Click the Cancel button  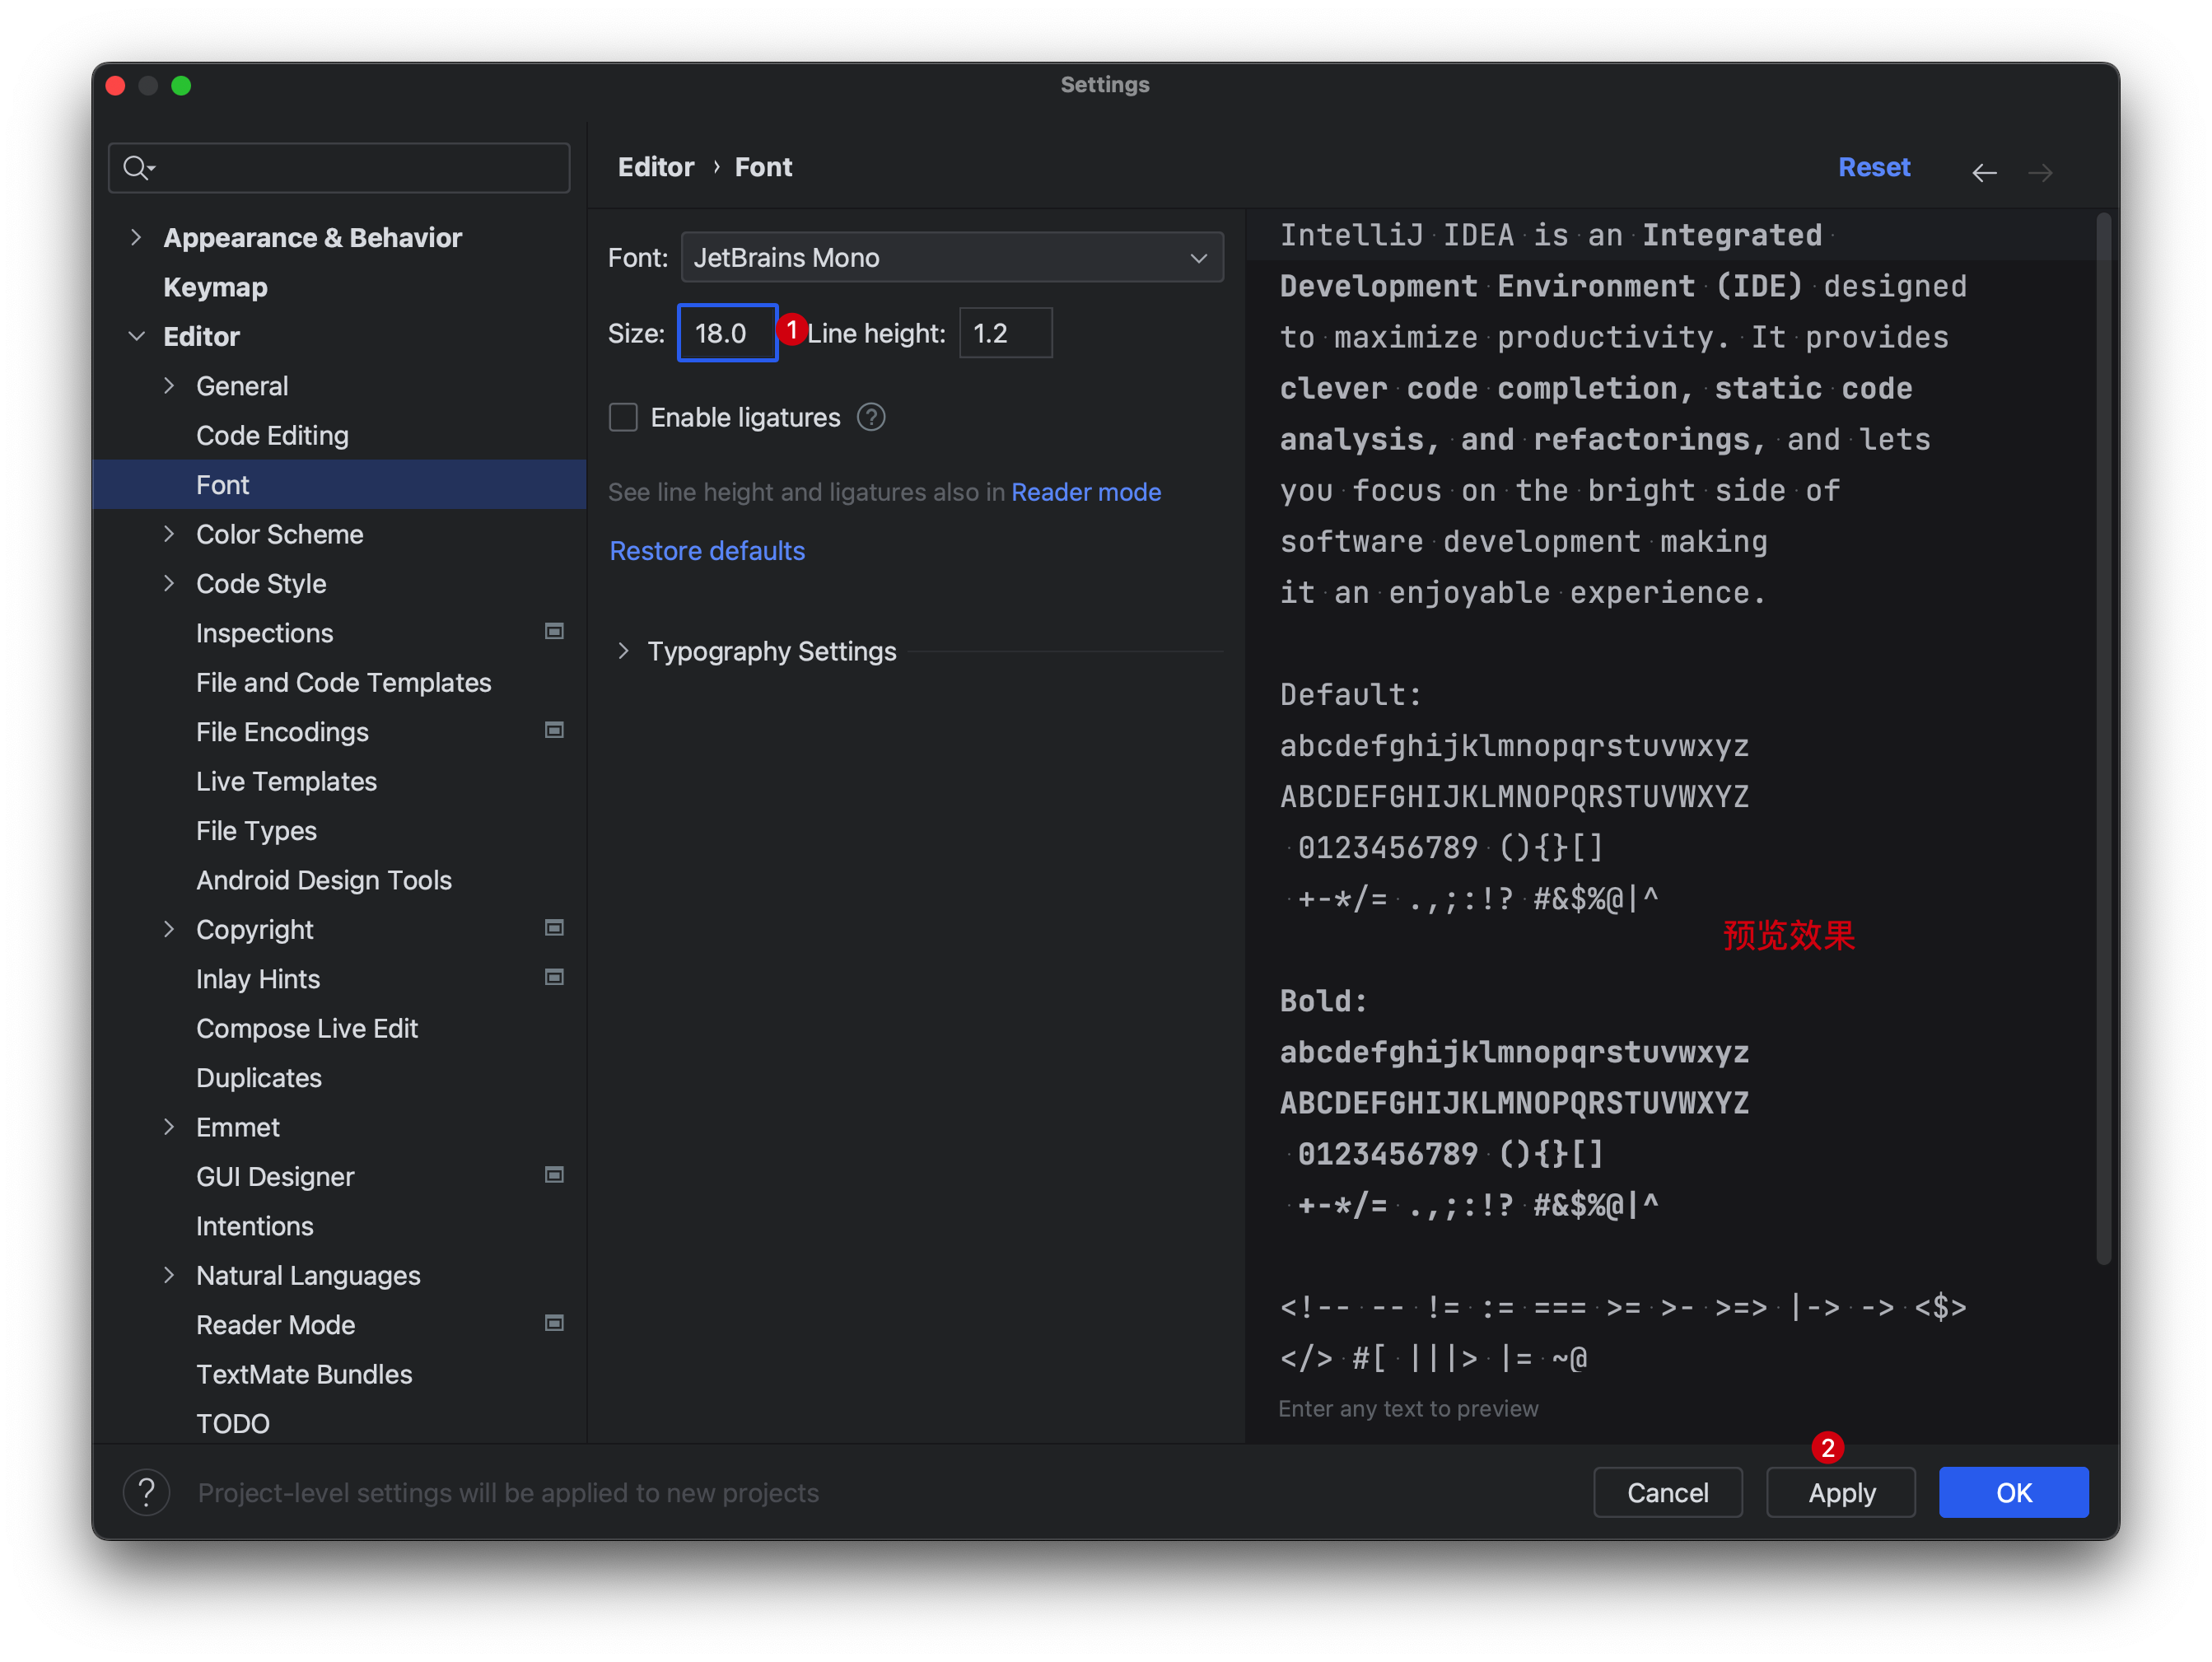click(1667, 1492)
